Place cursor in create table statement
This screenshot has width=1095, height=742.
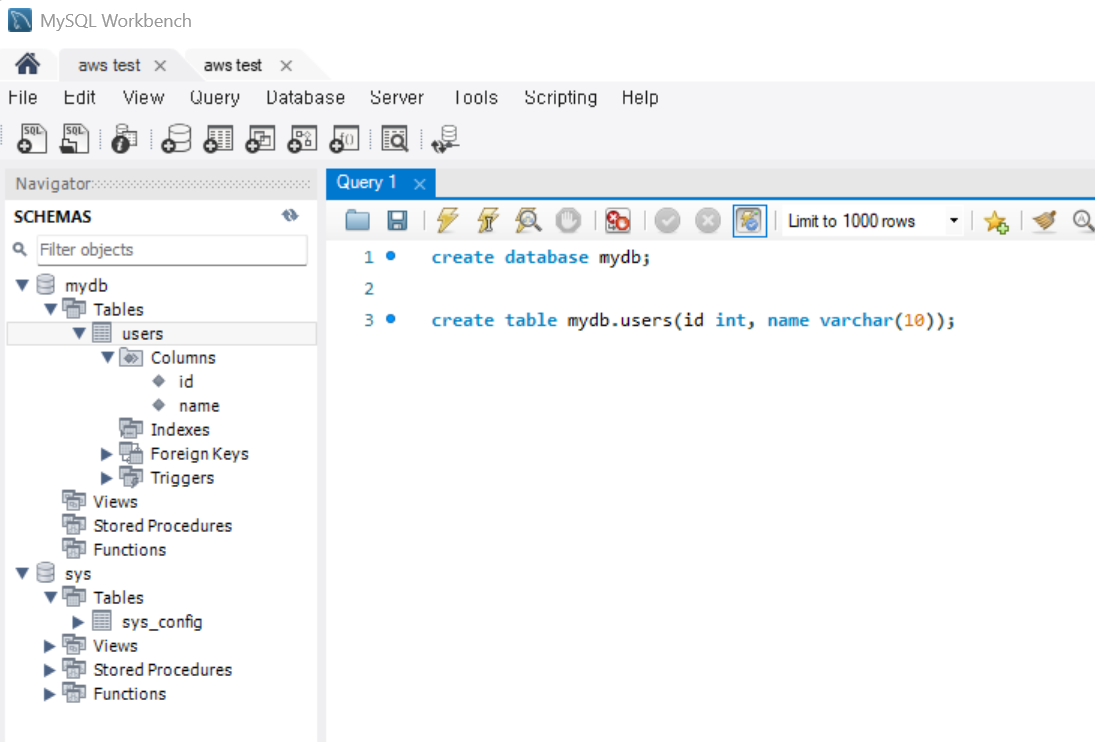point(693,320)
